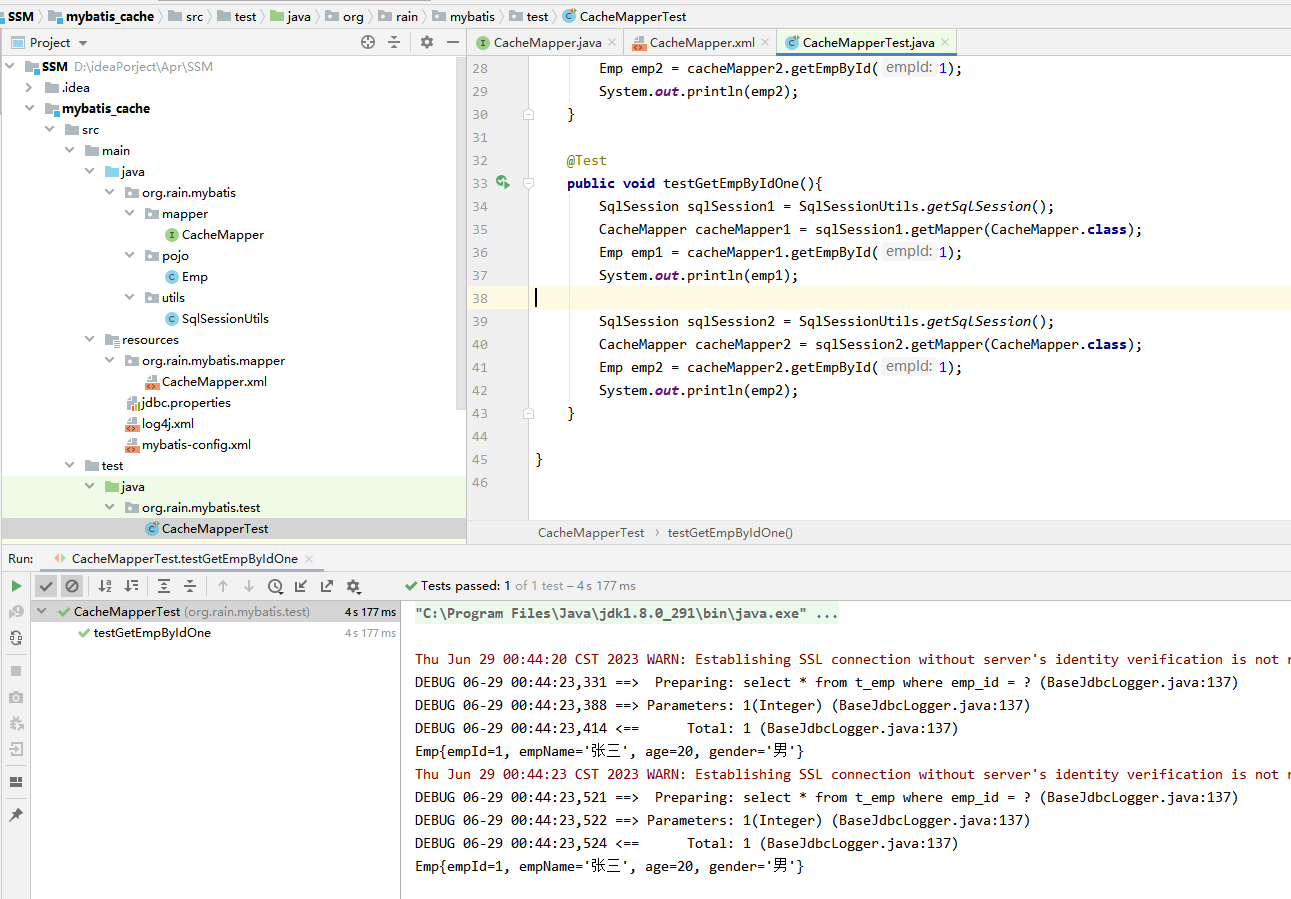Click the Toggle auto-test icon
The height and width of the screenshot is (899, 1291).
tap(16, 638)
